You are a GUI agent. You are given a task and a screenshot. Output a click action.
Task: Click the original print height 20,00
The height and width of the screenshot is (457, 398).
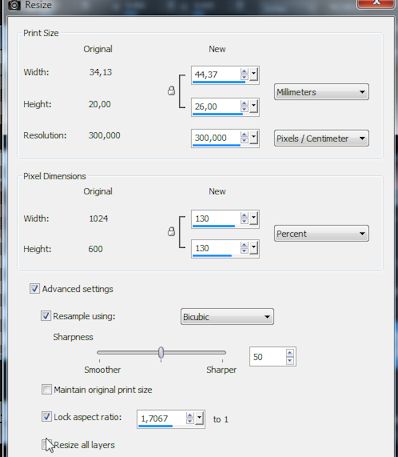tap(100, 104)
